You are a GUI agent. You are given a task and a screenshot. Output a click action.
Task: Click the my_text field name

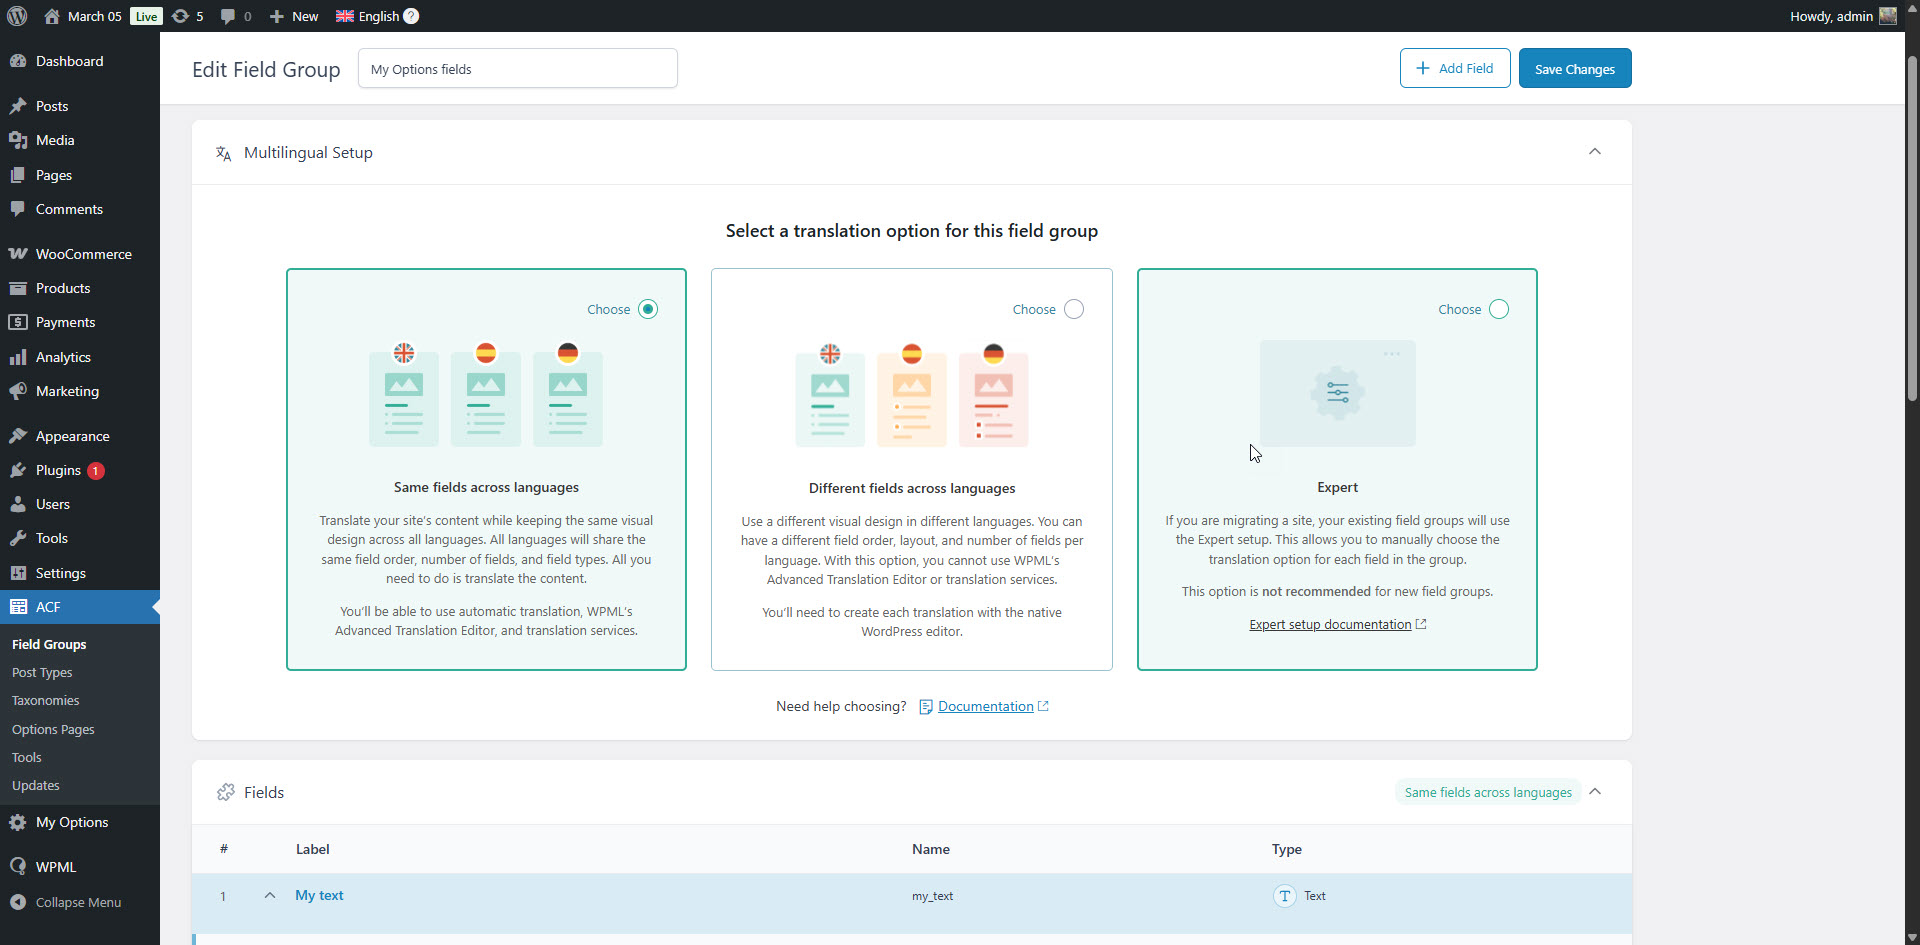(x=932, y=896)
